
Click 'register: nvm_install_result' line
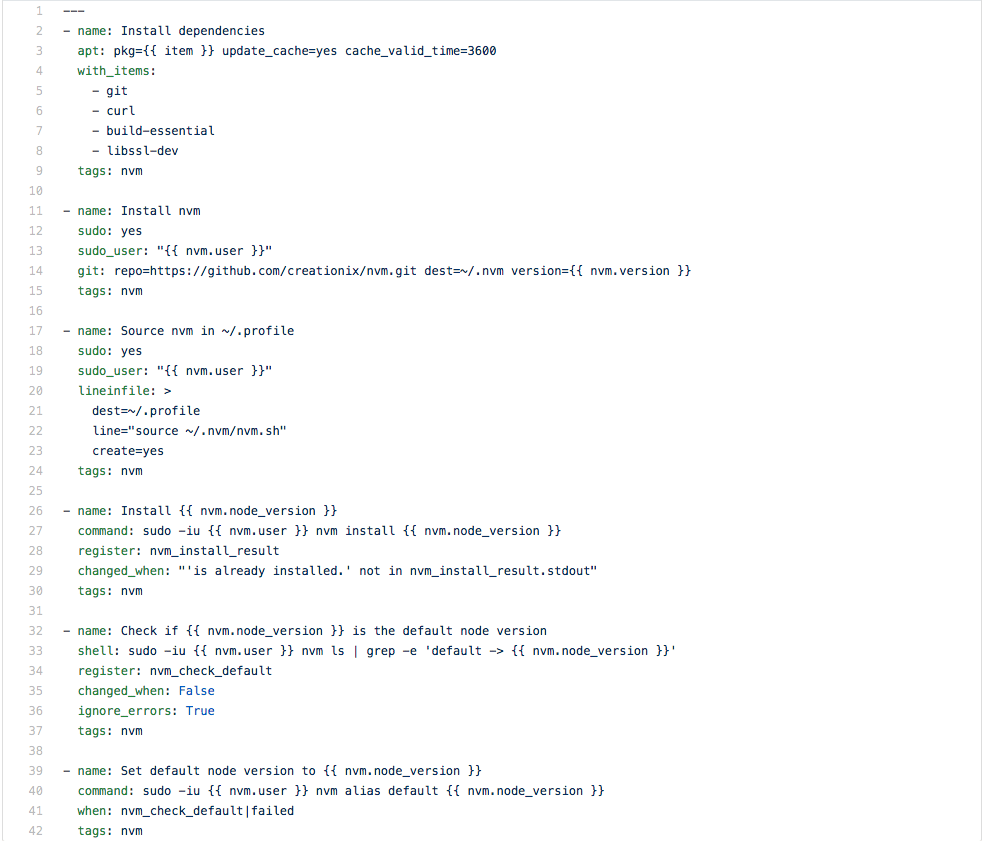[x=178, y=551]
